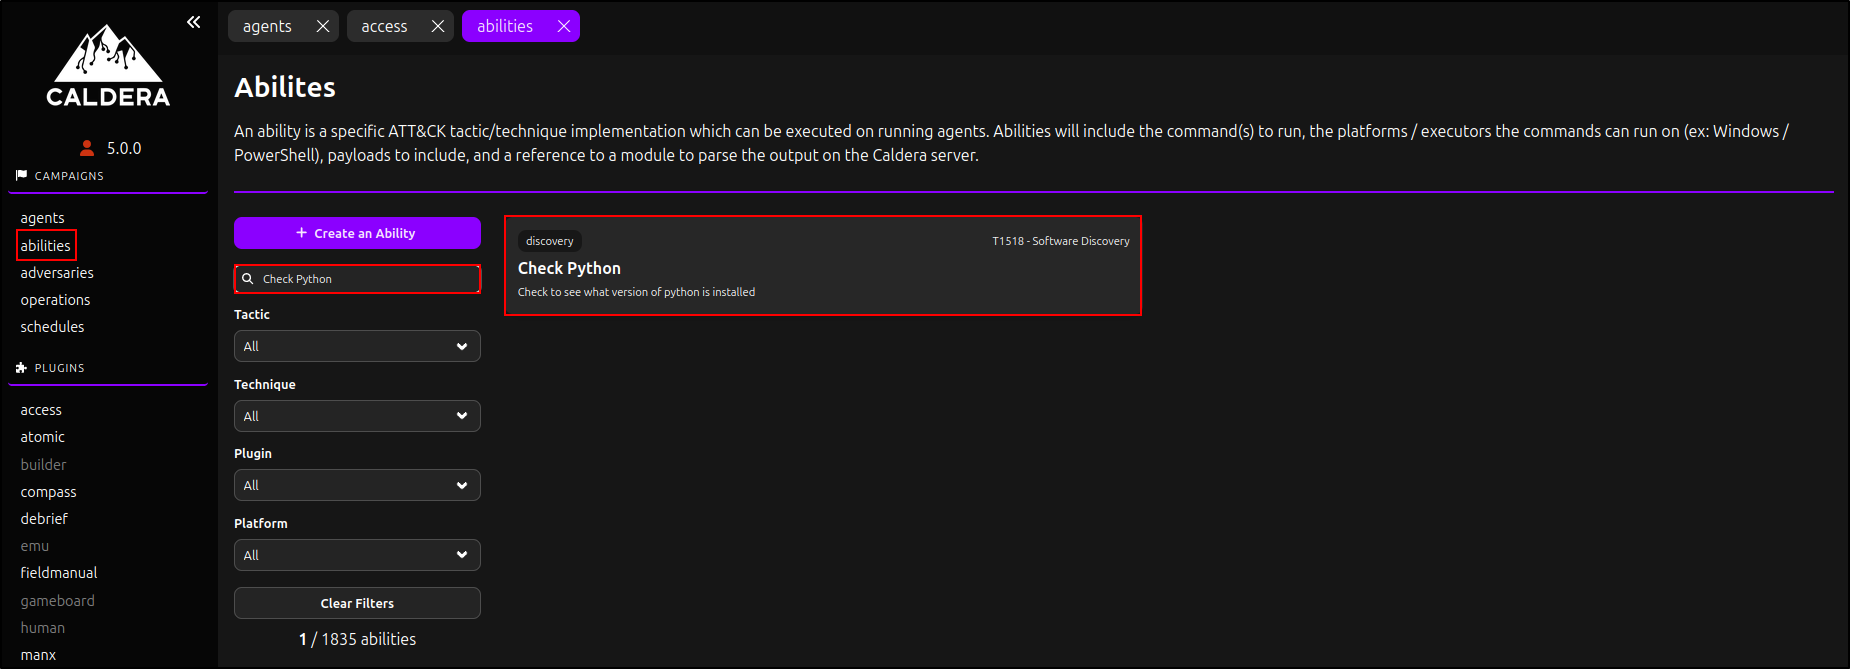The image size is (1850, 669).
Task: Click the red user profile icon
Action: [x=87, y=148]
